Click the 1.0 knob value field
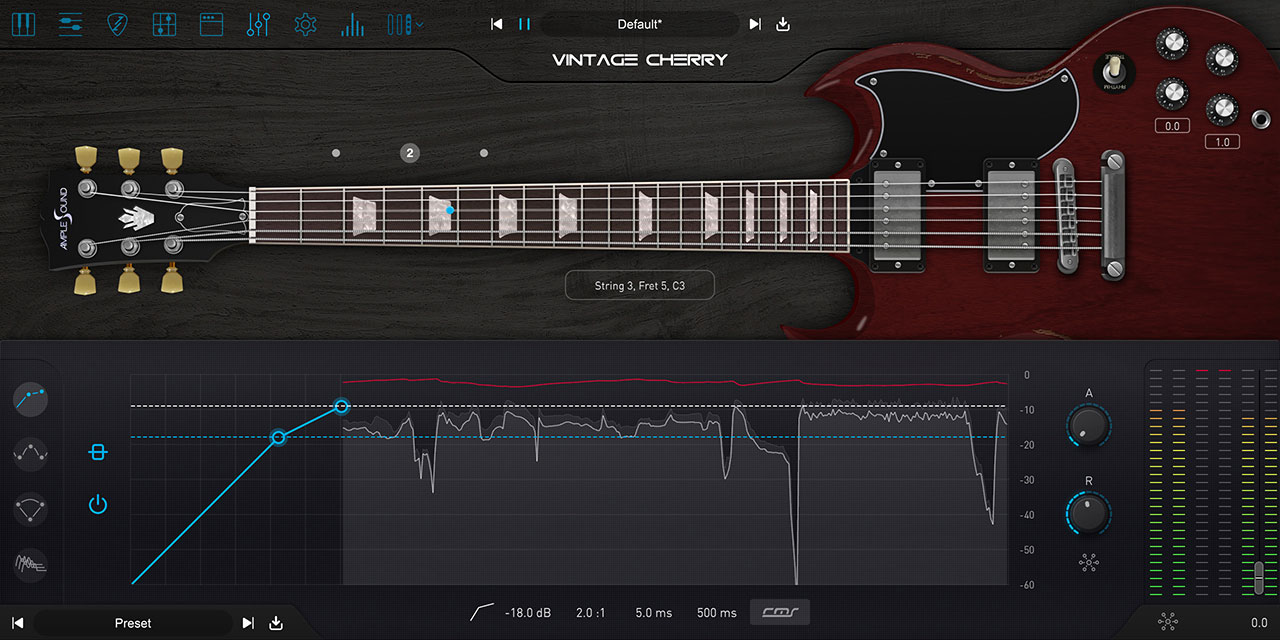 1222,142
